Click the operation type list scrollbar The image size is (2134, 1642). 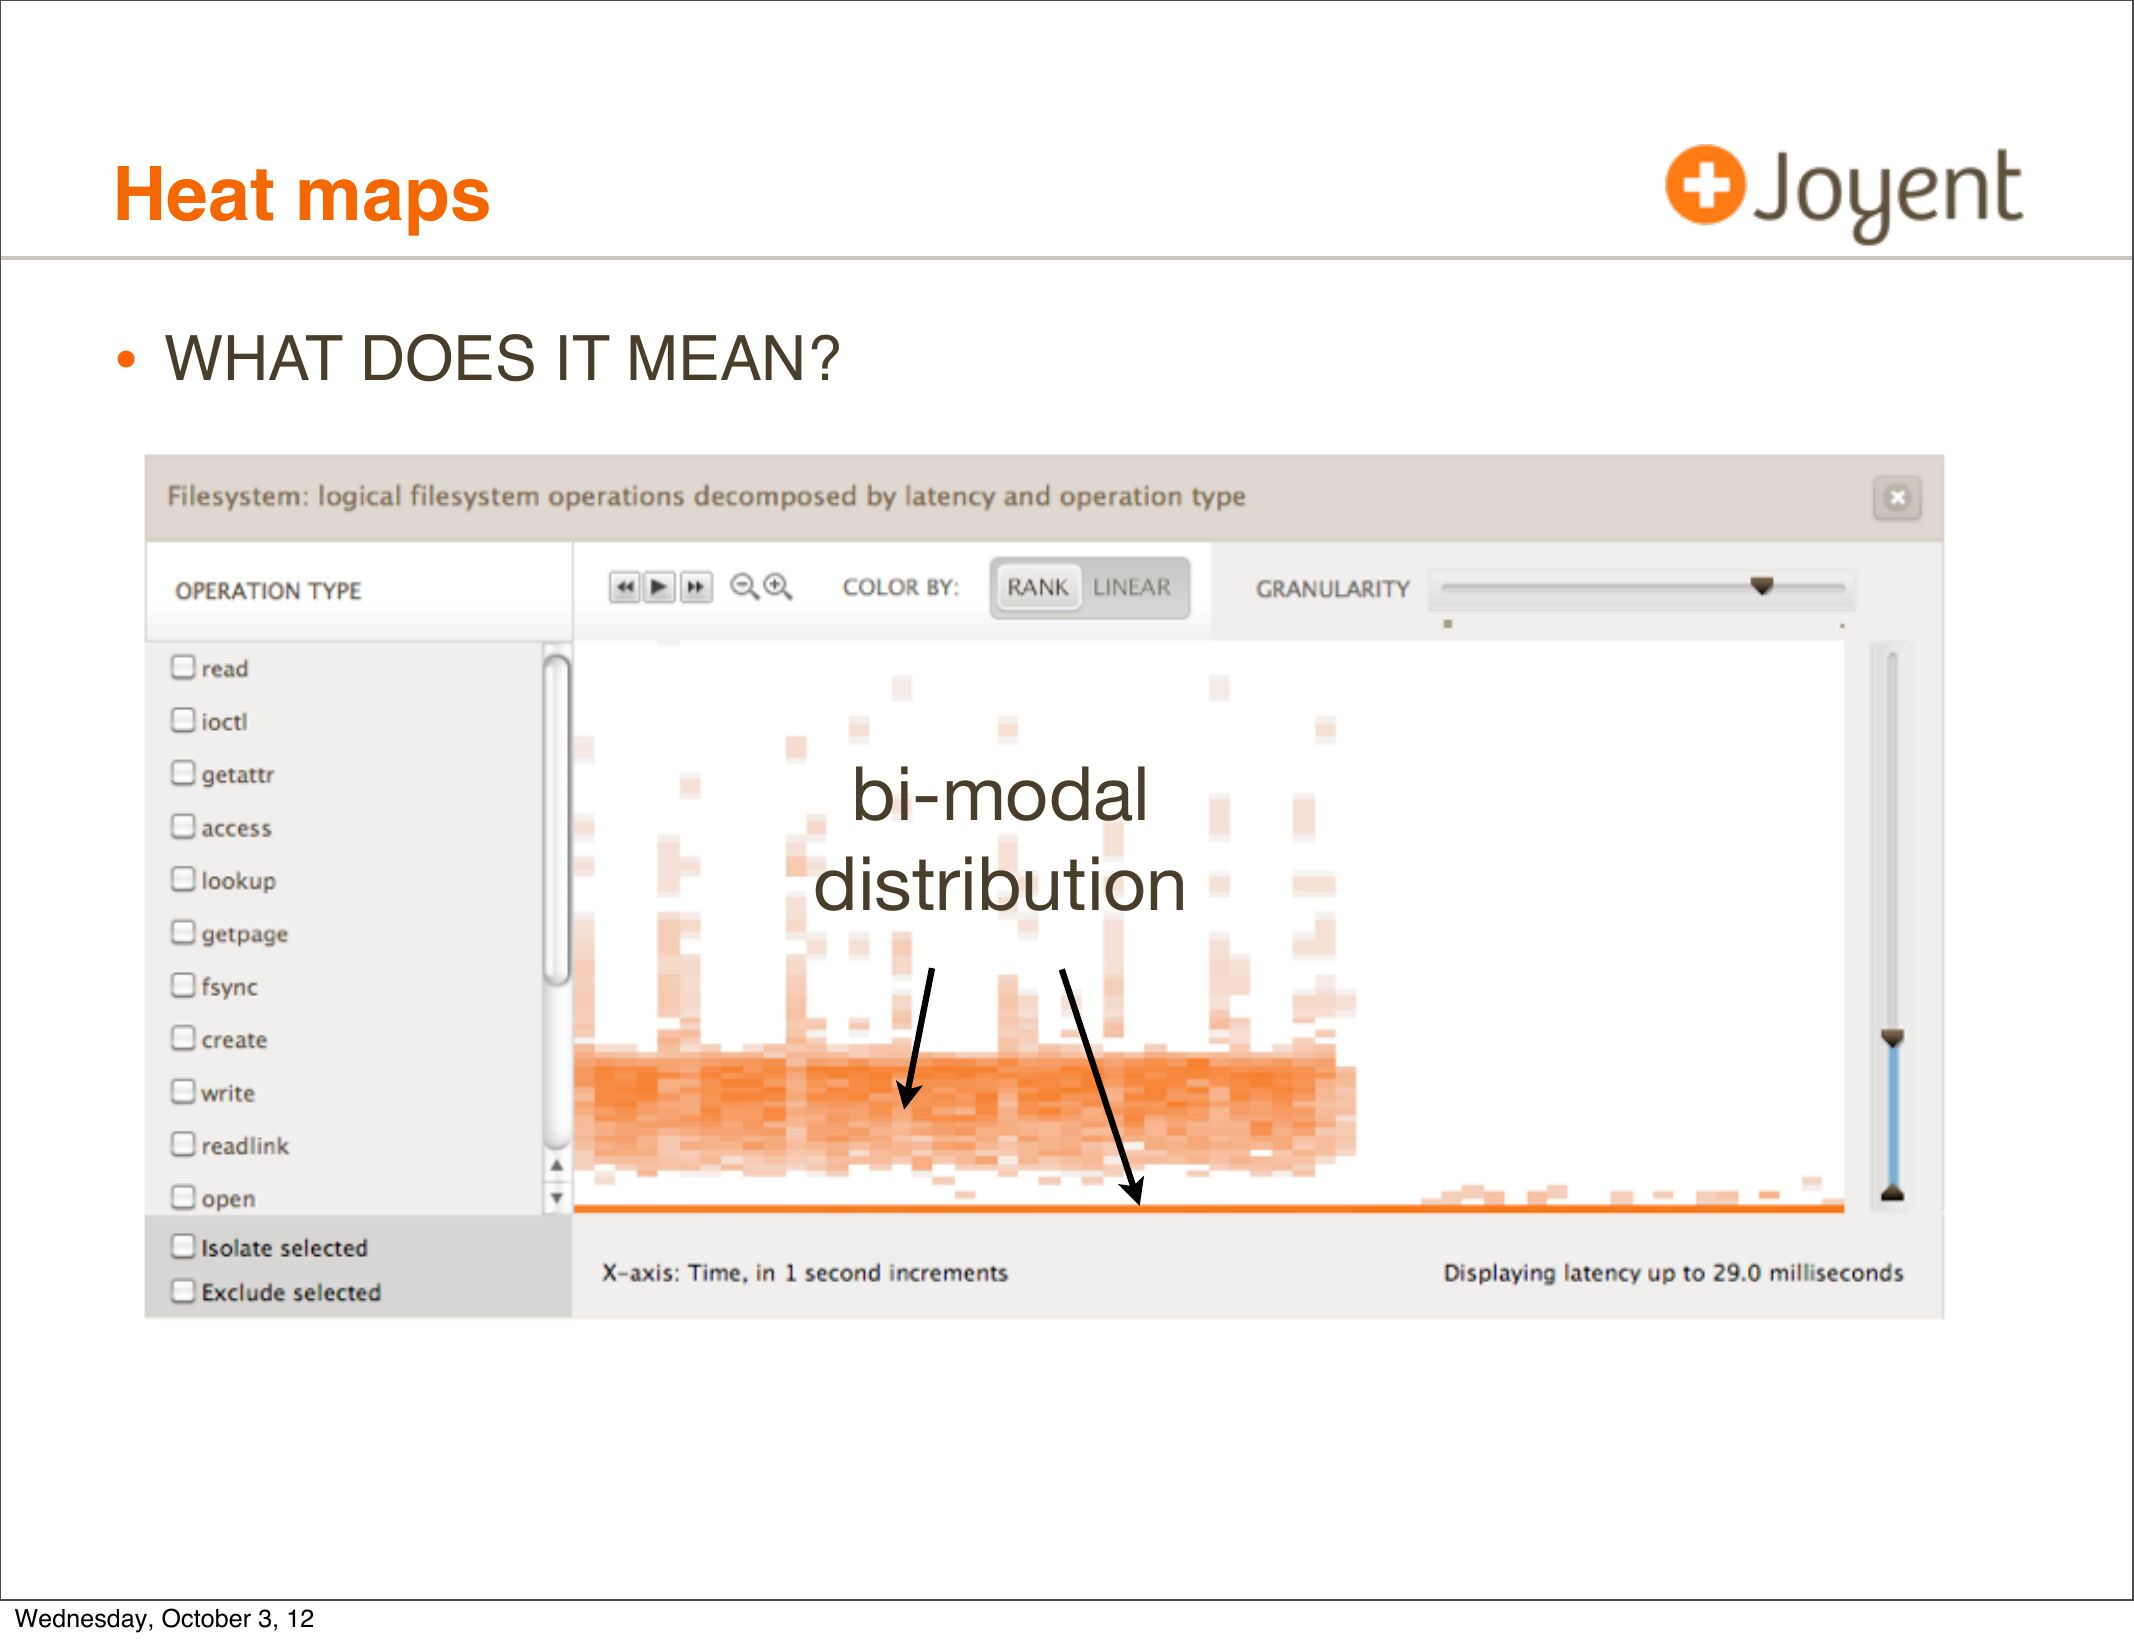pos(557,820)
